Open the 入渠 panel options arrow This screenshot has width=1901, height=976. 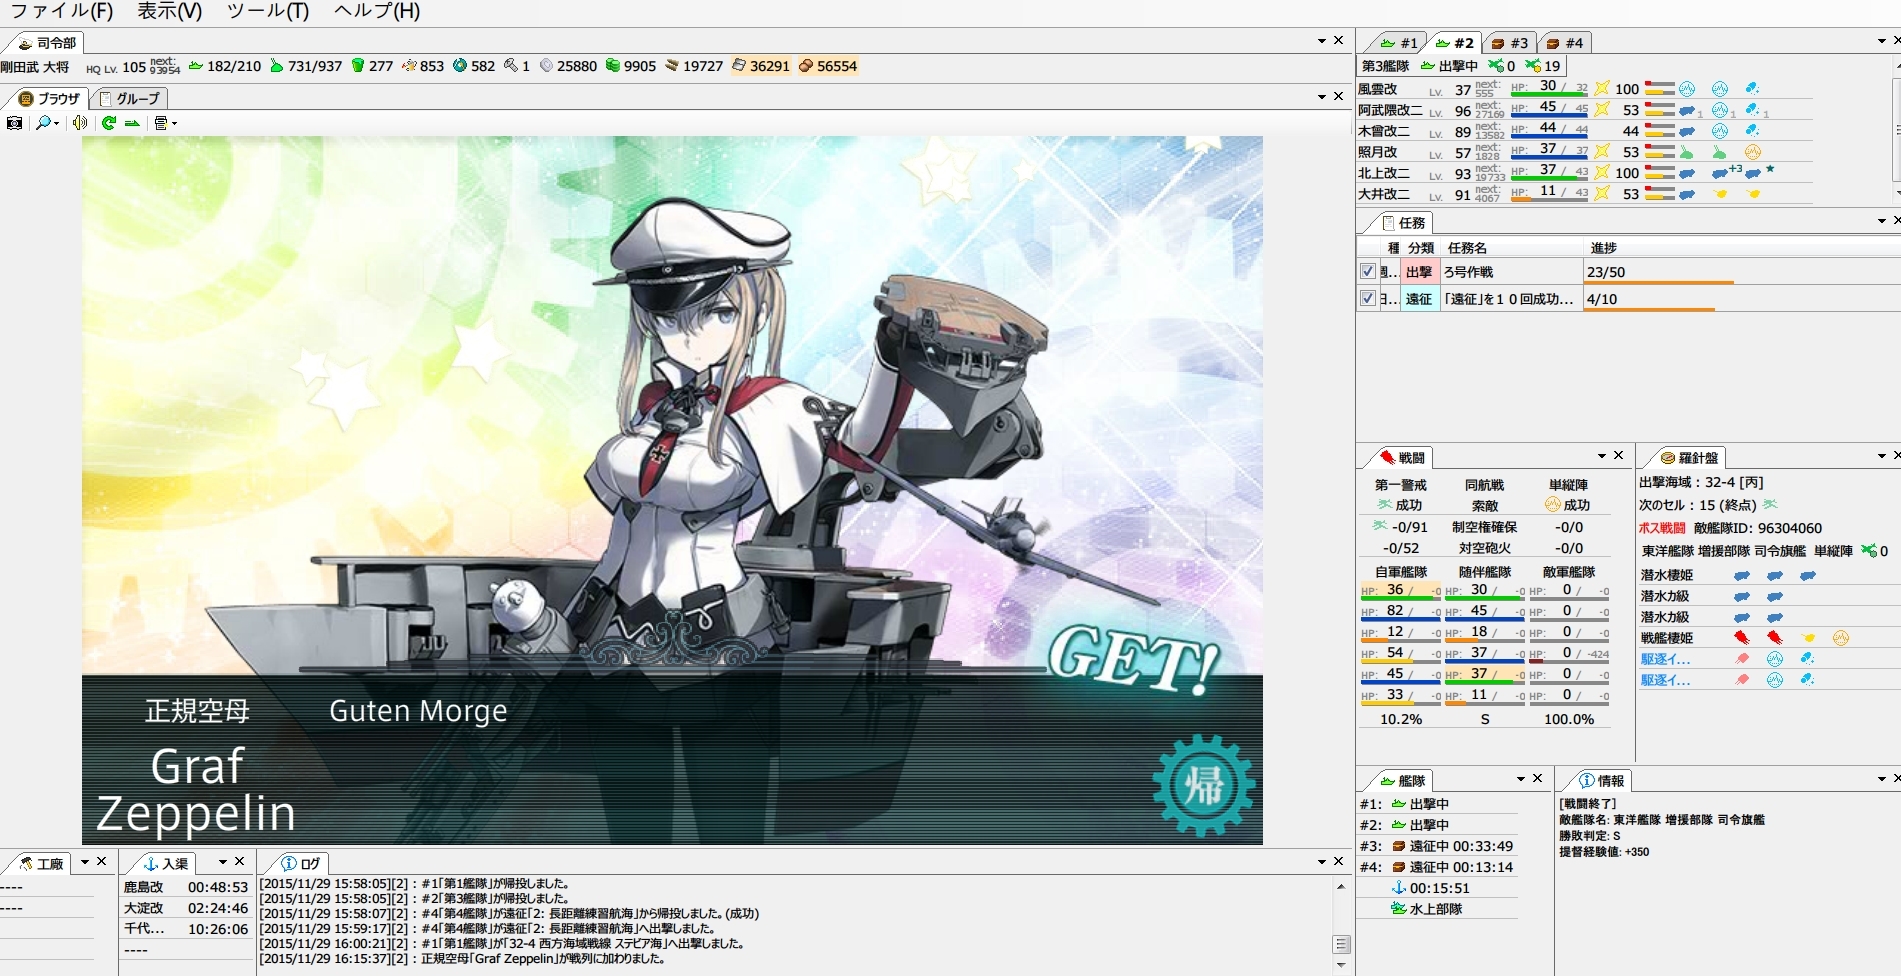223,862
